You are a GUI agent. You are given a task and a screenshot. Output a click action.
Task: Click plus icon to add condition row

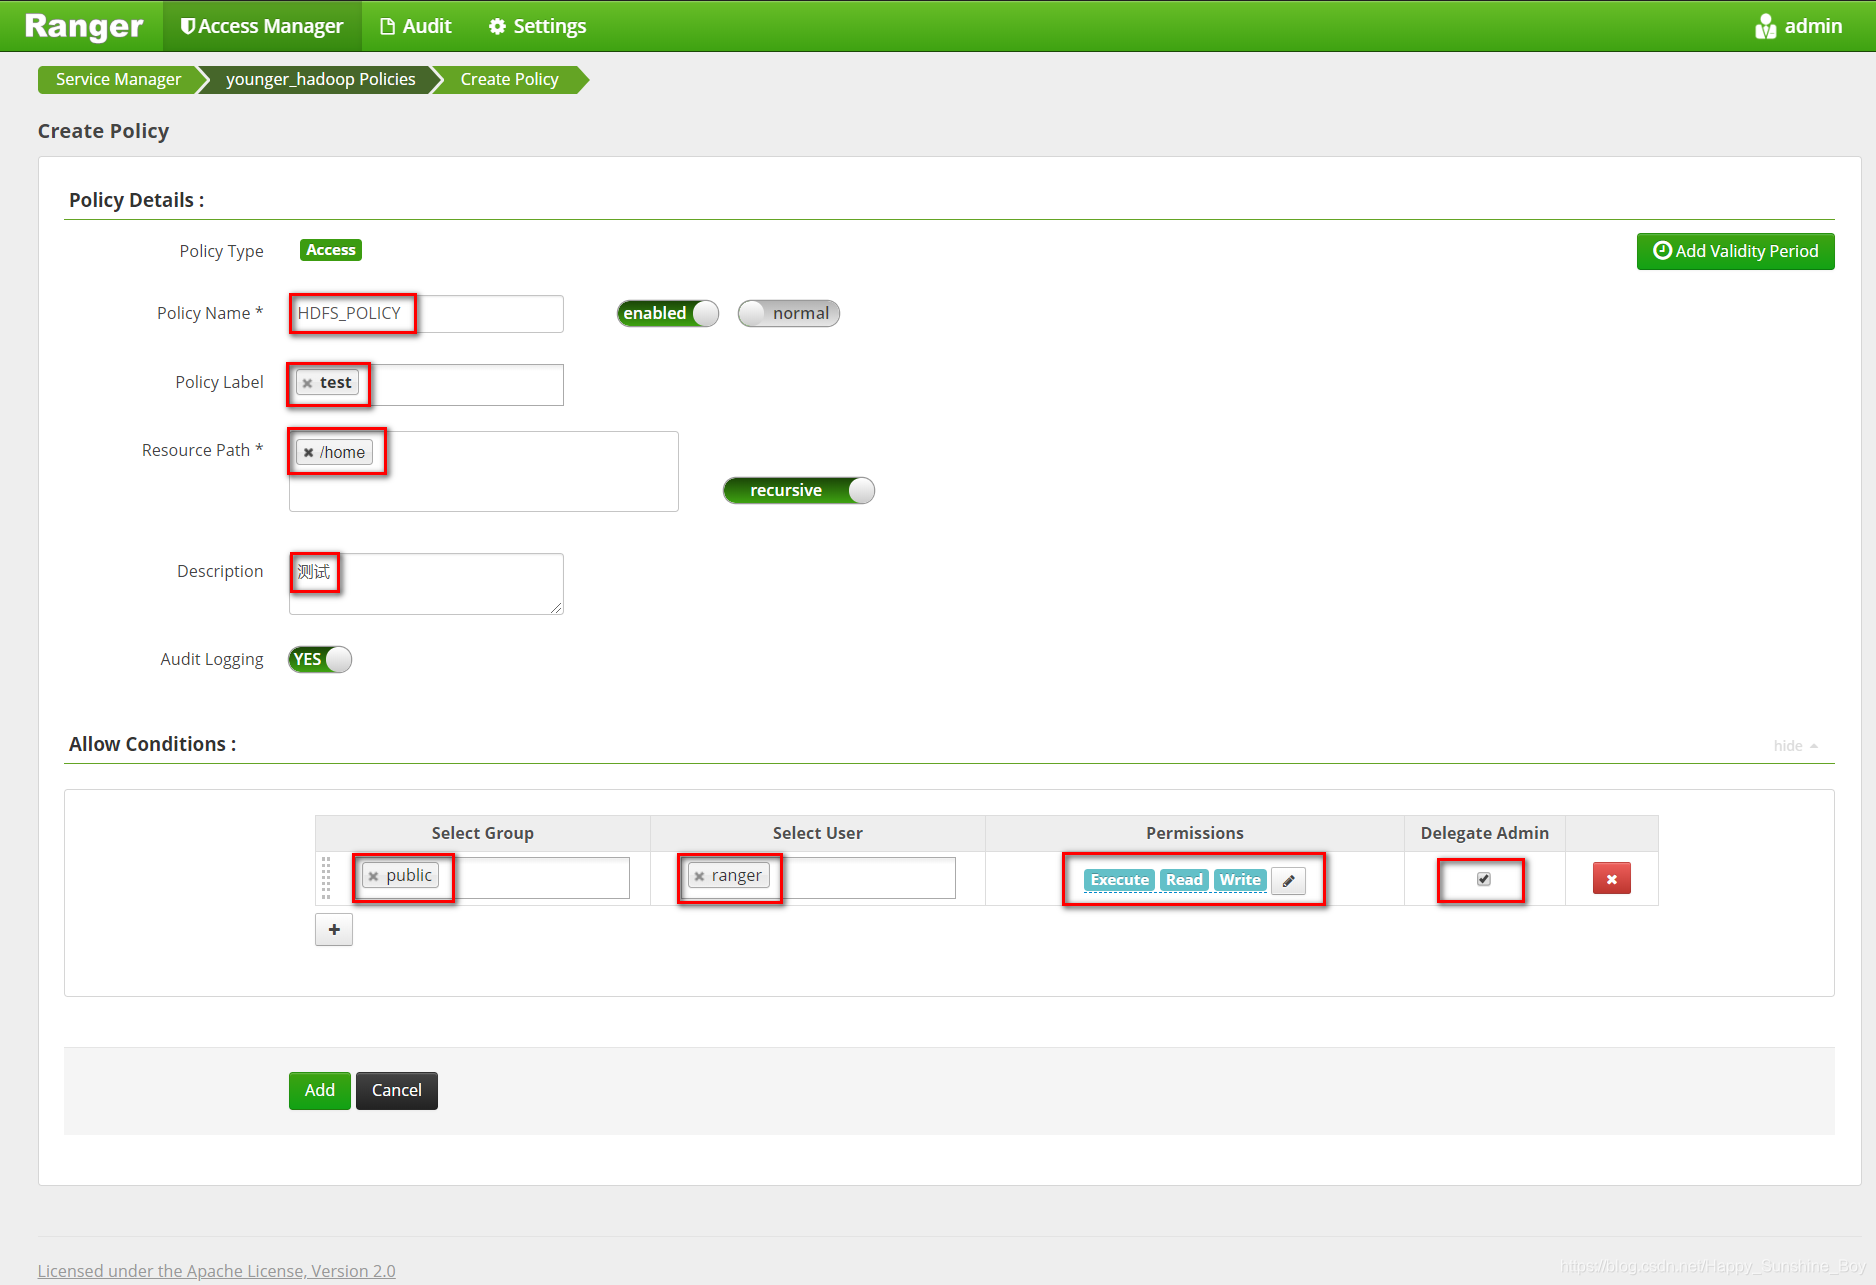(x=333, y=930)
